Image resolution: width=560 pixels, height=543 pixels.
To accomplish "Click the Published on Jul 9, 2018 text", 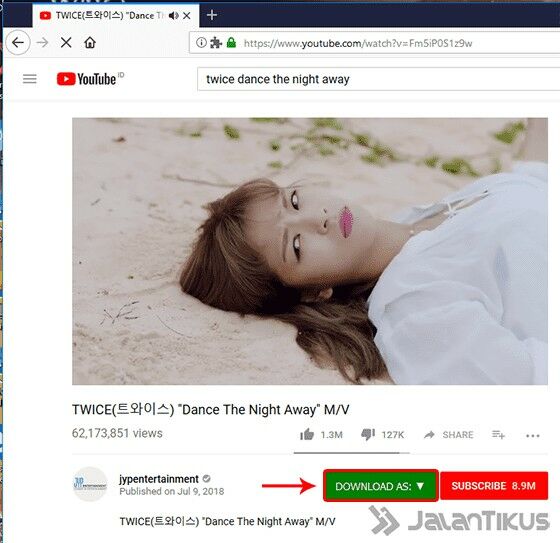I will [x=172, y=492].
